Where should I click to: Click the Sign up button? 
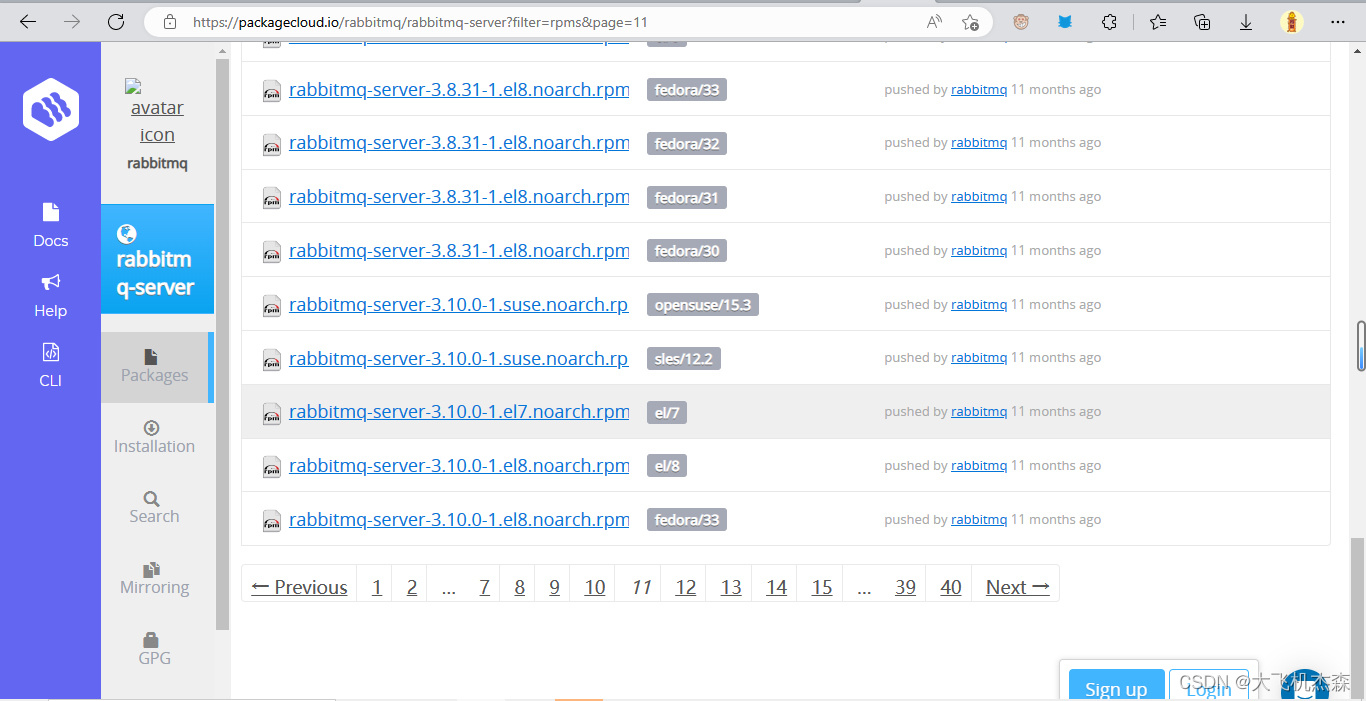(1116, 686)
